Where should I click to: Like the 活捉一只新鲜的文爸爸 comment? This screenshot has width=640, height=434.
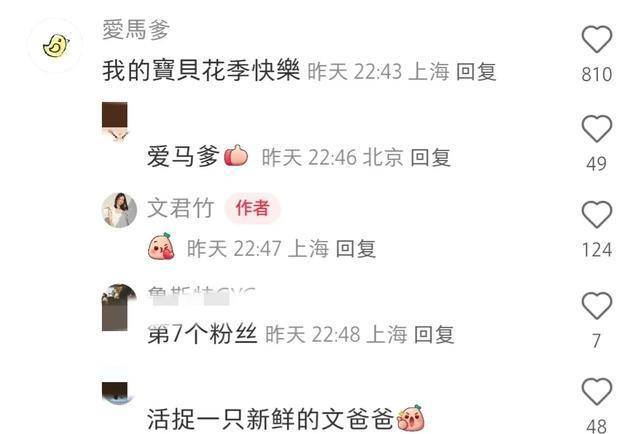tap(596, 392)
